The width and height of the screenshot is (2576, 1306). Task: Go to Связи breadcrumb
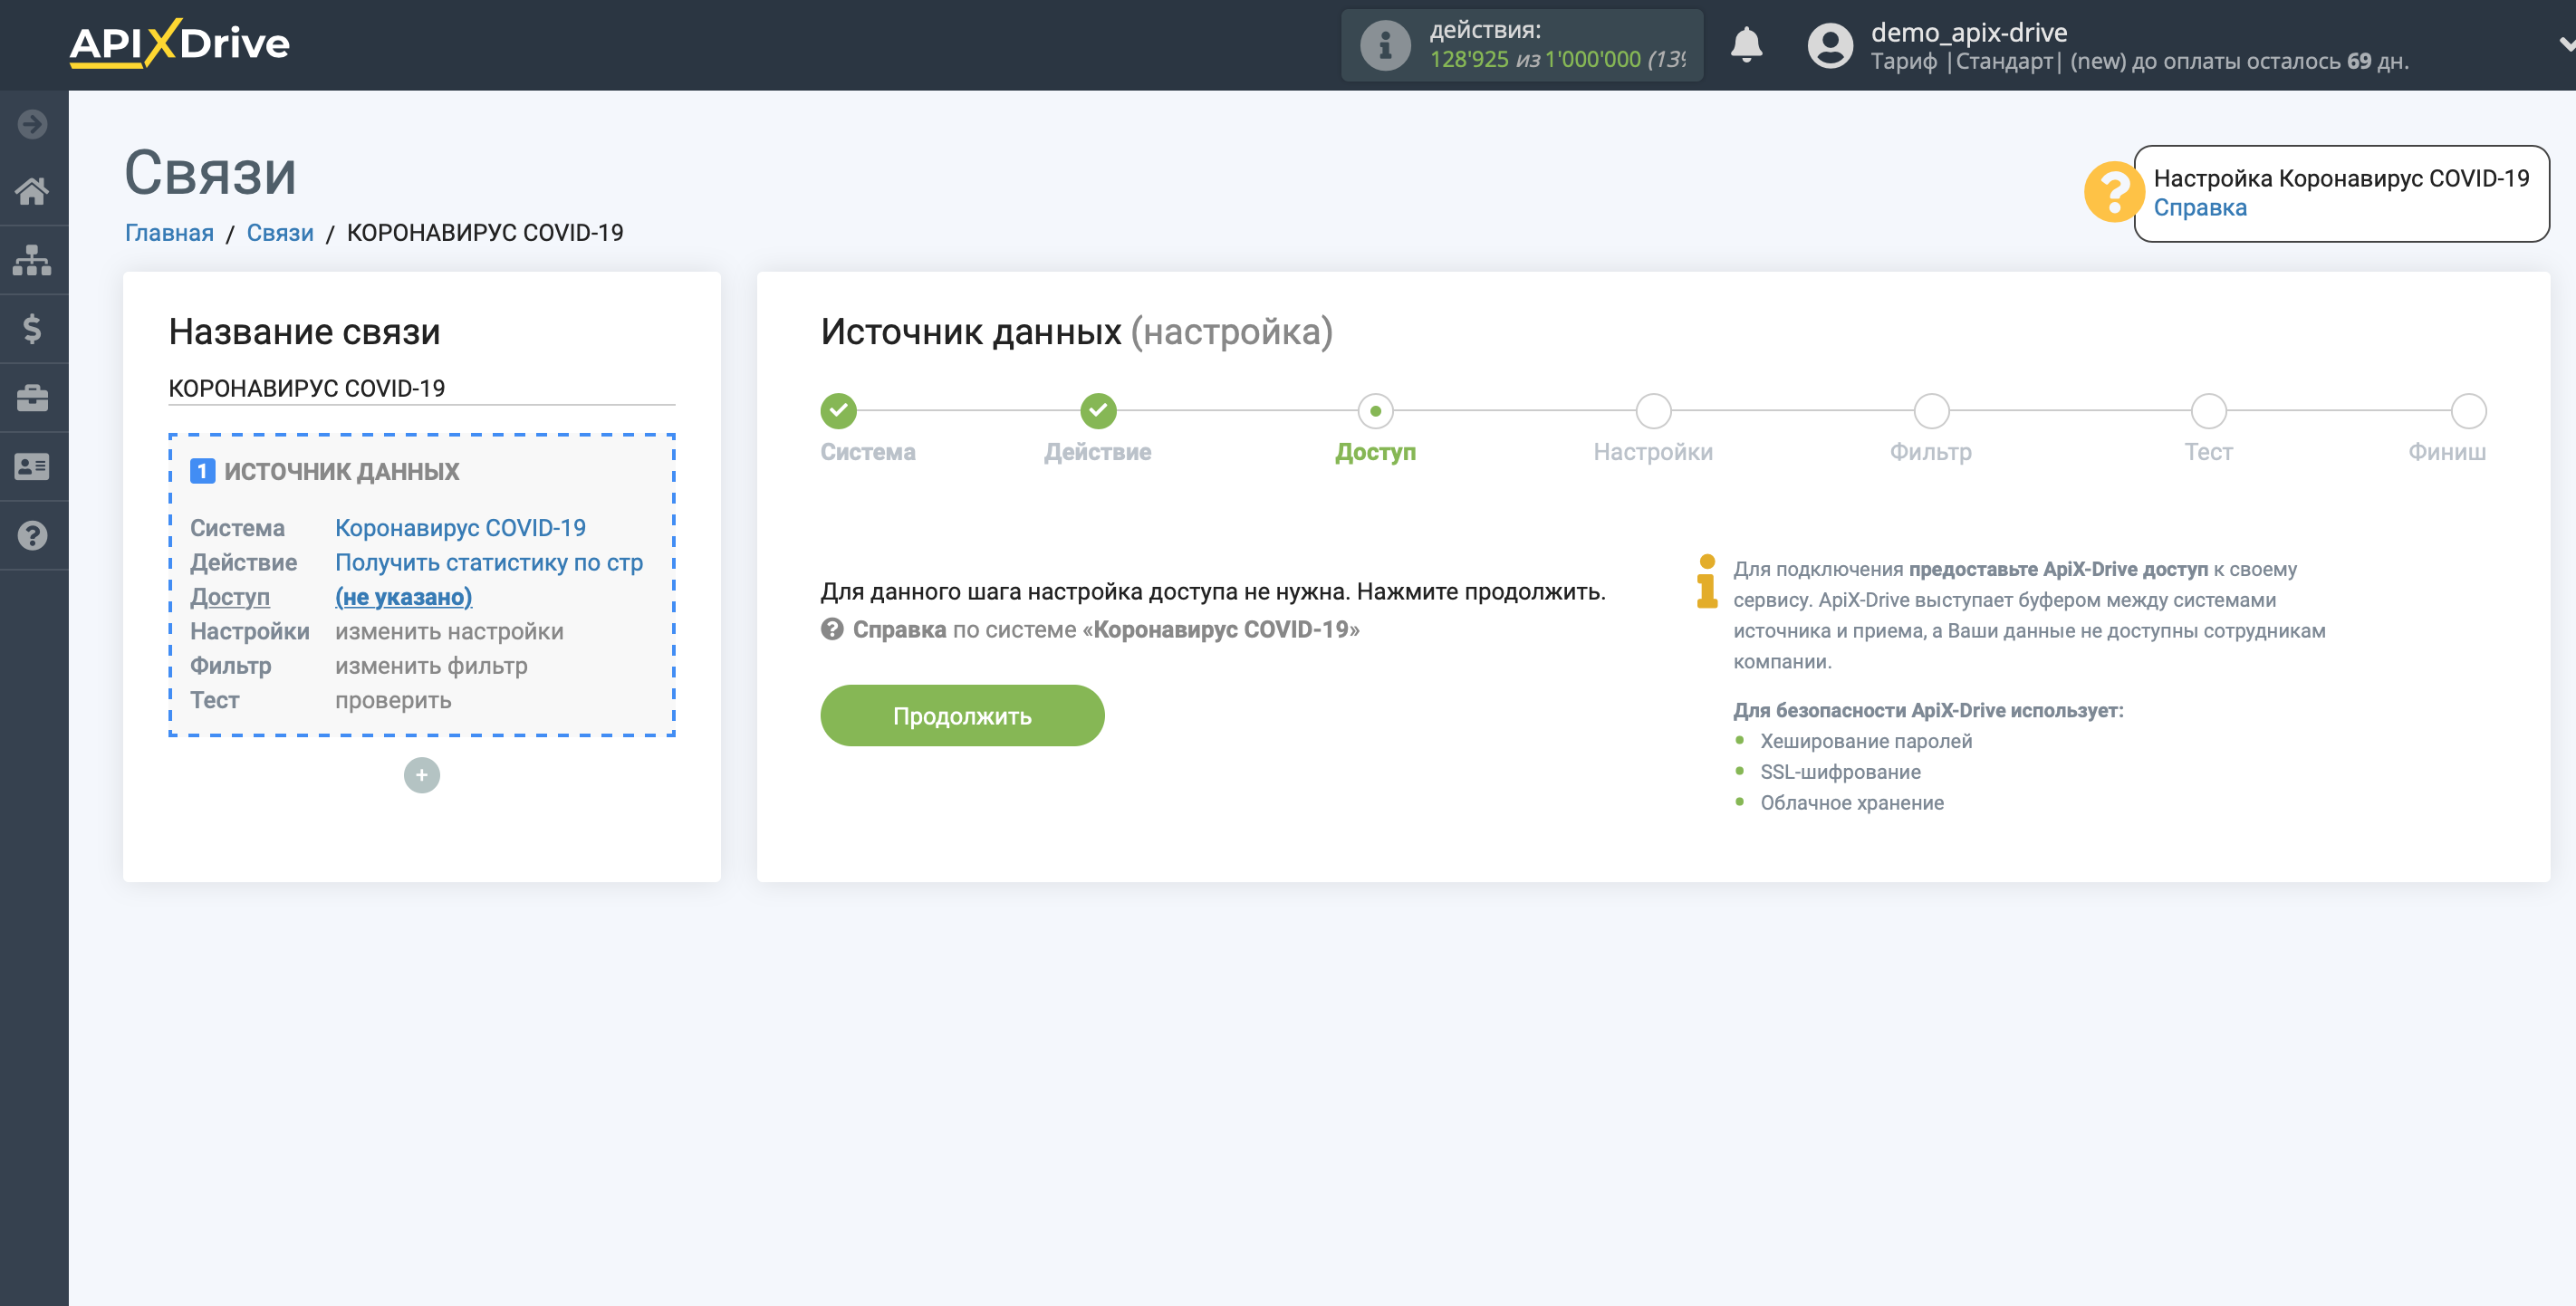click(280, 233)
